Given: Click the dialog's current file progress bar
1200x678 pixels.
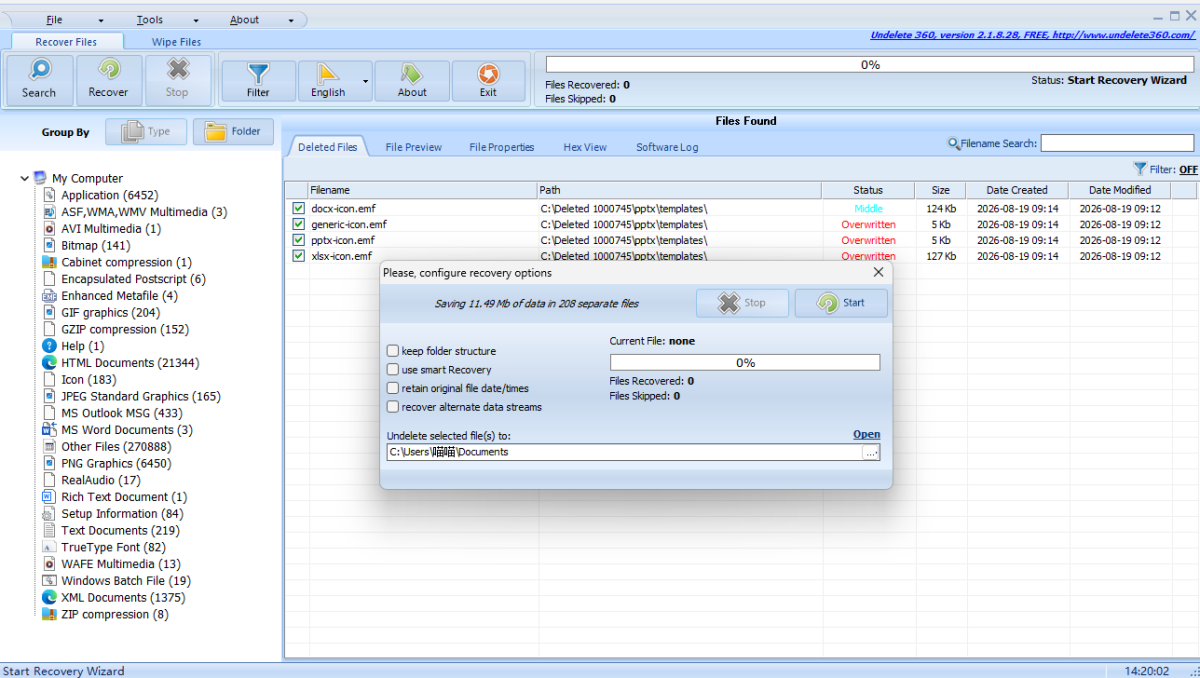Looking at the screenshot, I should pyautogui.click(x=745, y=363).
